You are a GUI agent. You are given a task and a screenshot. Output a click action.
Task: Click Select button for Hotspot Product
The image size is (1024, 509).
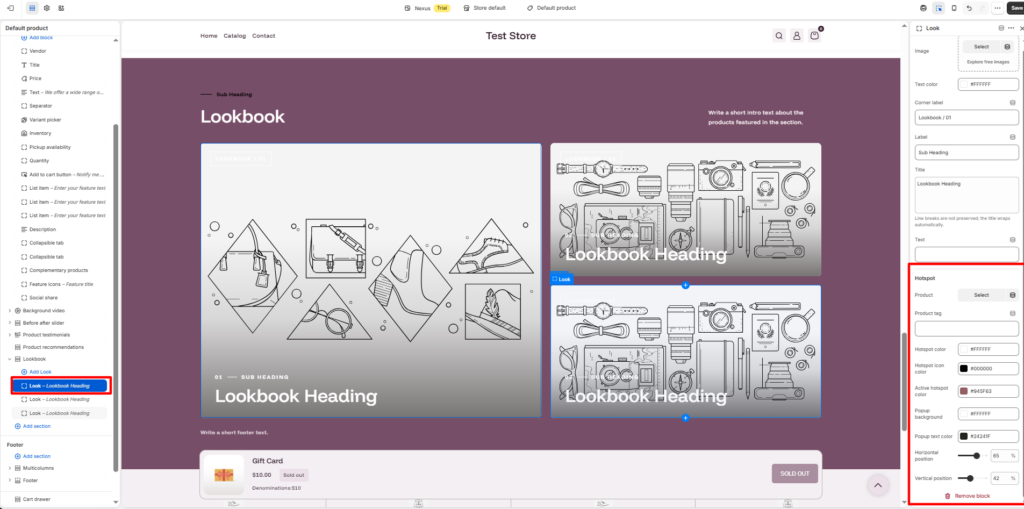982,295
